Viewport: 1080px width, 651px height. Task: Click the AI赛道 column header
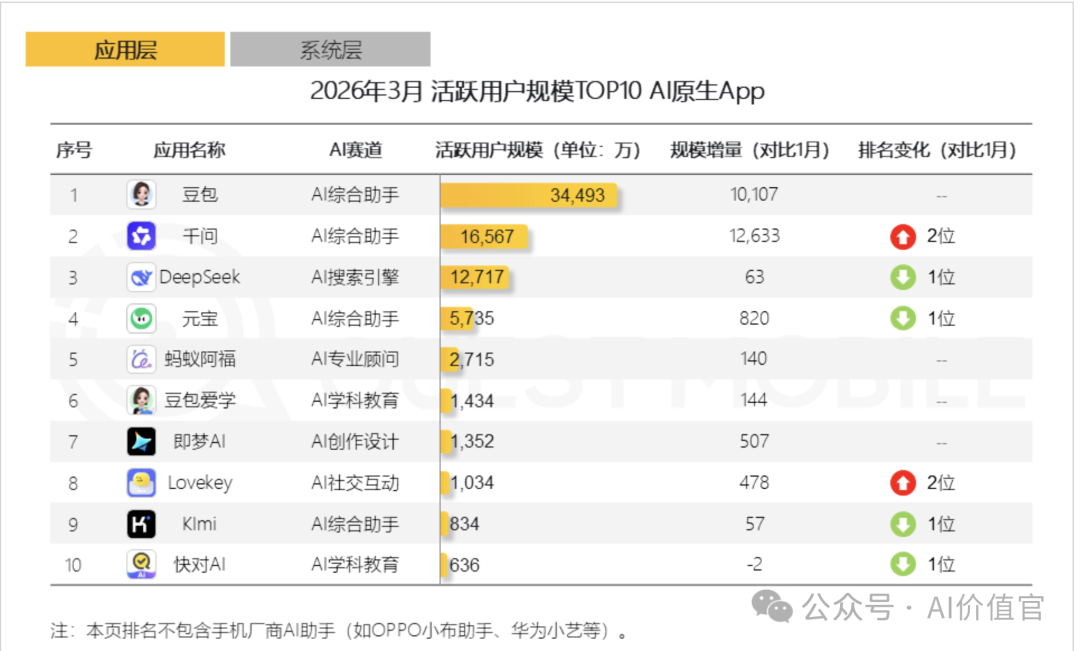tap(355, 149)
